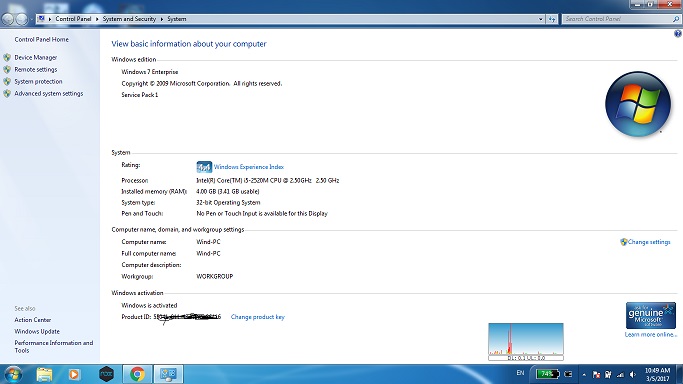
Task: Show hidden tray icons arrow
Action: (584, 374)
